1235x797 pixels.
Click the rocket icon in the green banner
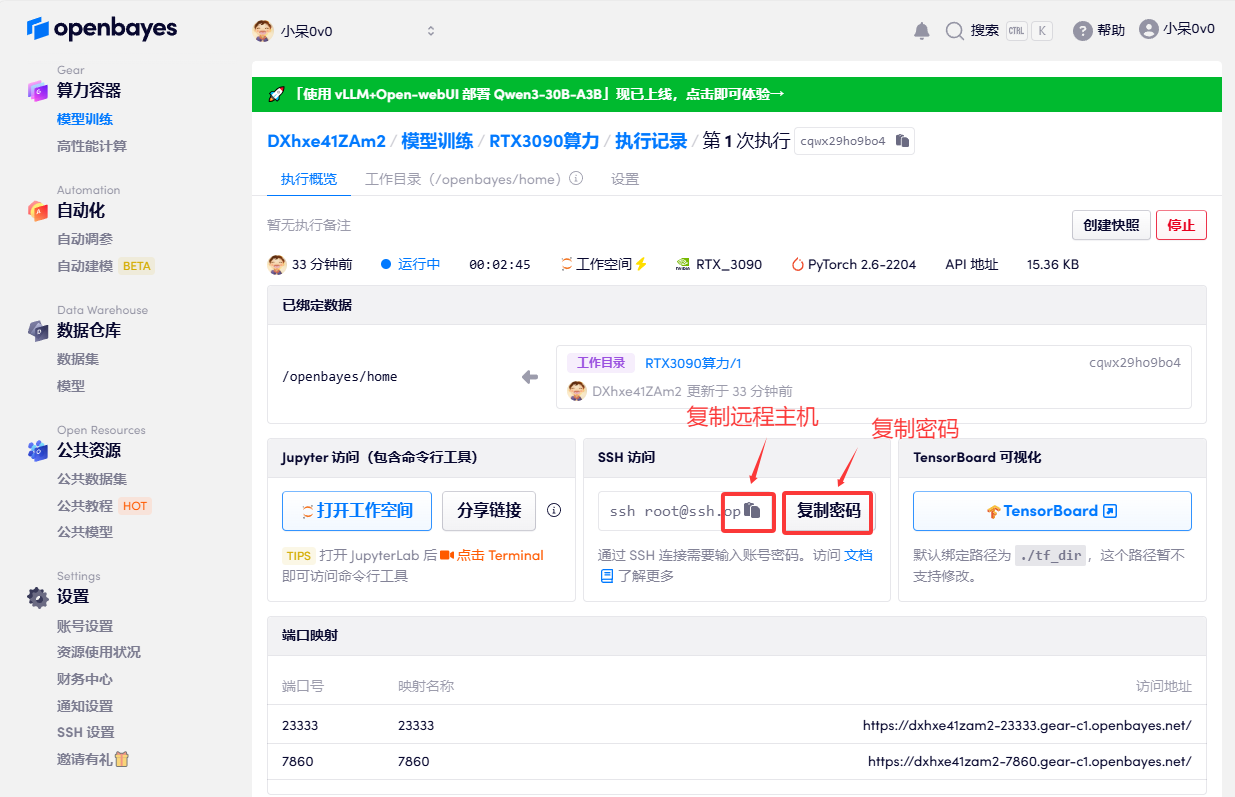[x=277, y=94]
